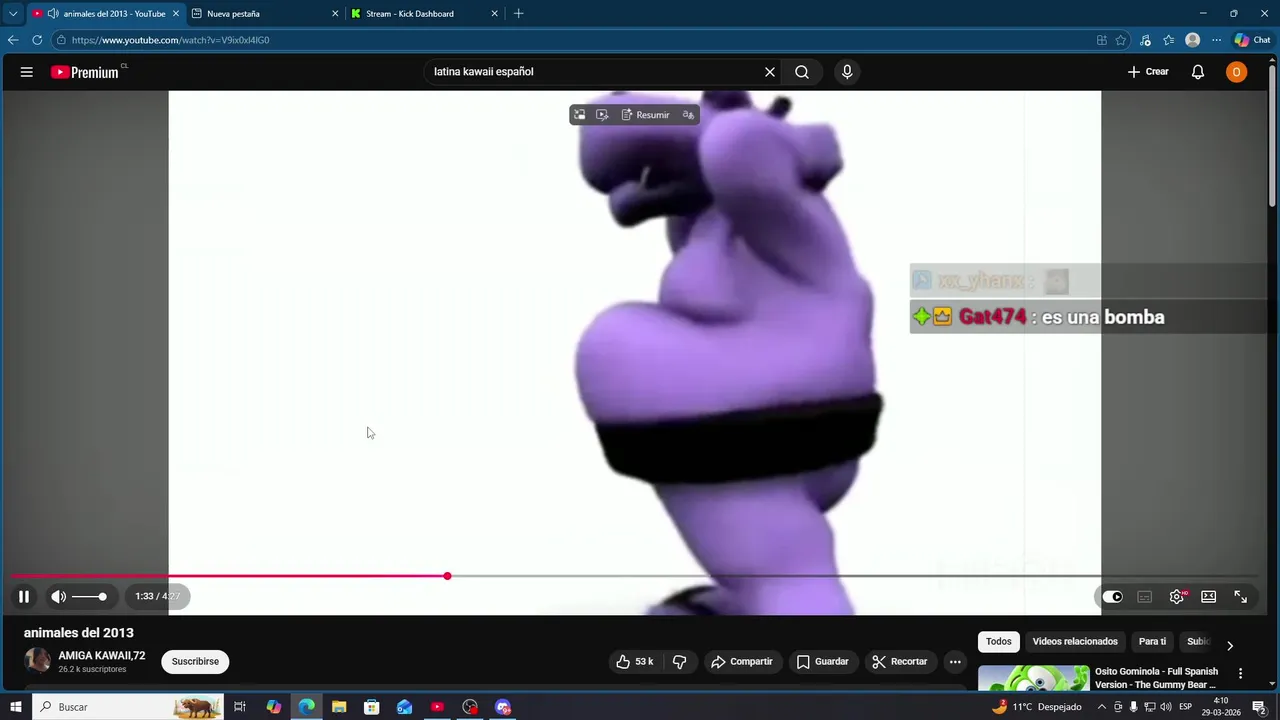This screenshot has height=720, width=1280.
Task: Click the Recortar clip button
Action: click(899, 662)
